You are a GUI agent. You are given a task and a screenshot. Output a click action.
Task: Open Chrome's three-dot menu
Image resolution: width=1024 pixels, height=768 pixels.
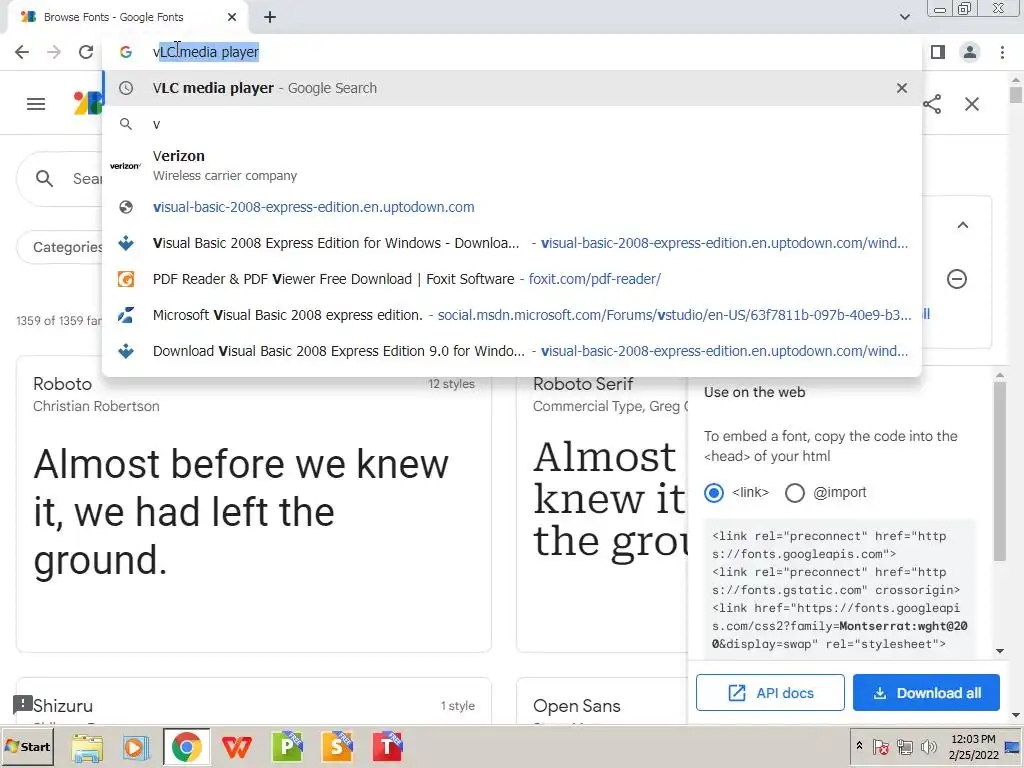[1002, 52]
